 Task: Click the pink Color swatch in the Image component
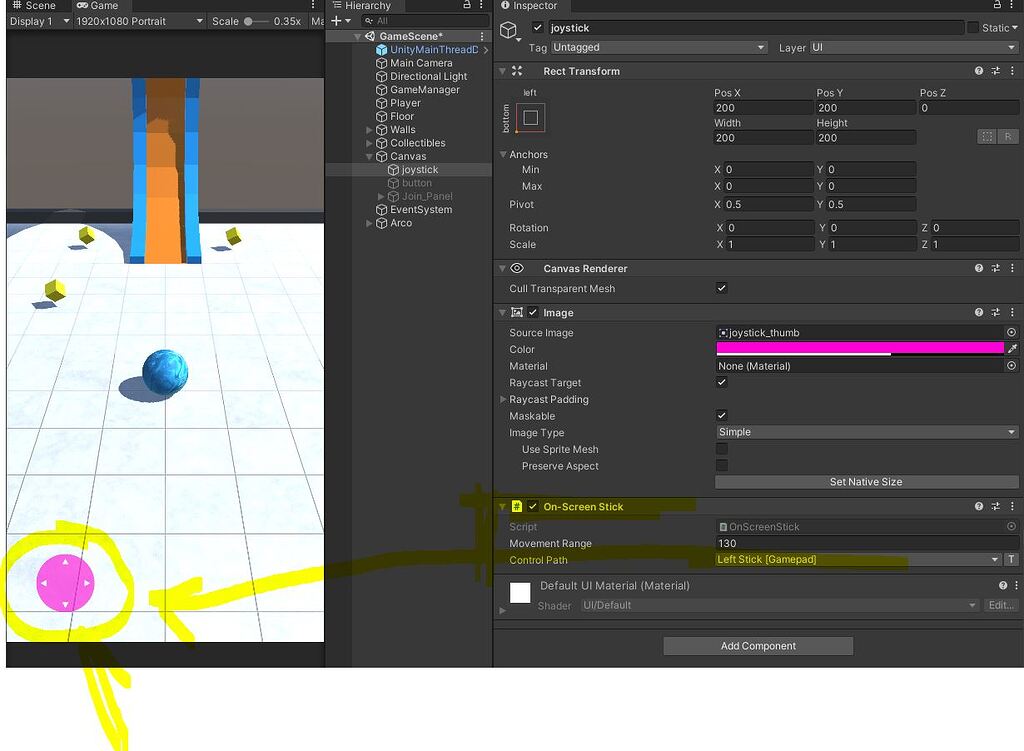pos(860,349)
